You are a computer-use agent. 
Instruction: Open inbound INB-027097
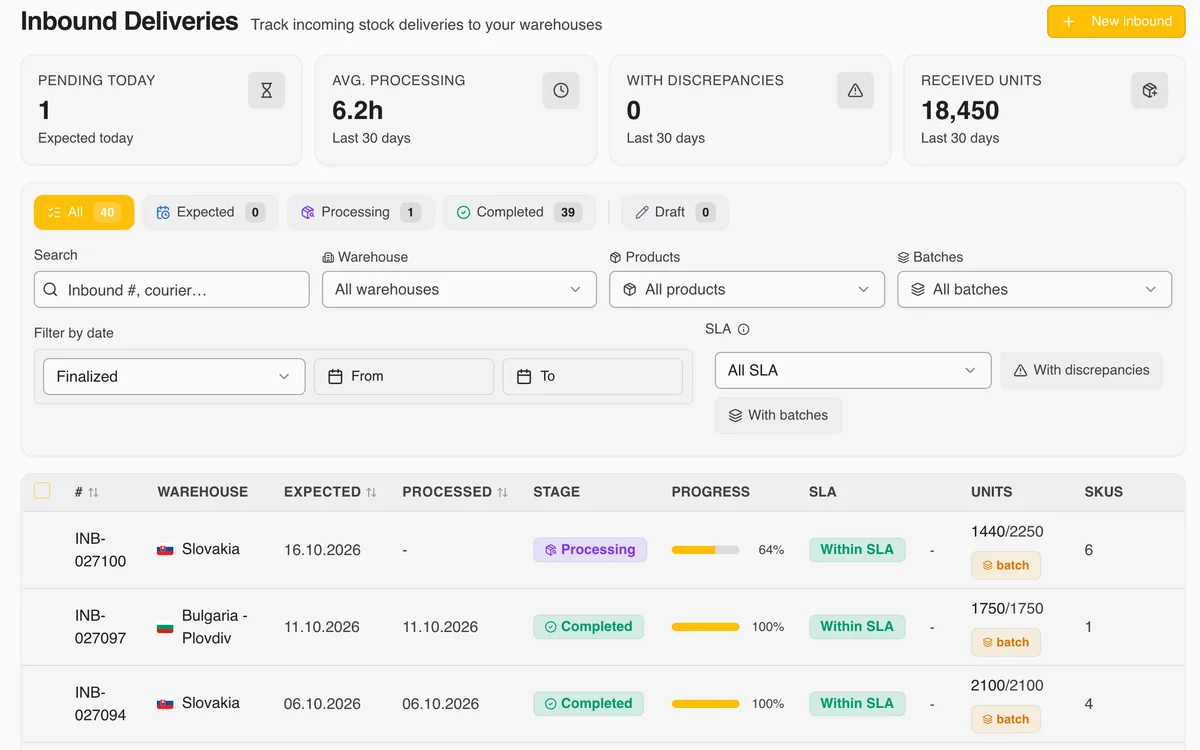pos(101,627)
